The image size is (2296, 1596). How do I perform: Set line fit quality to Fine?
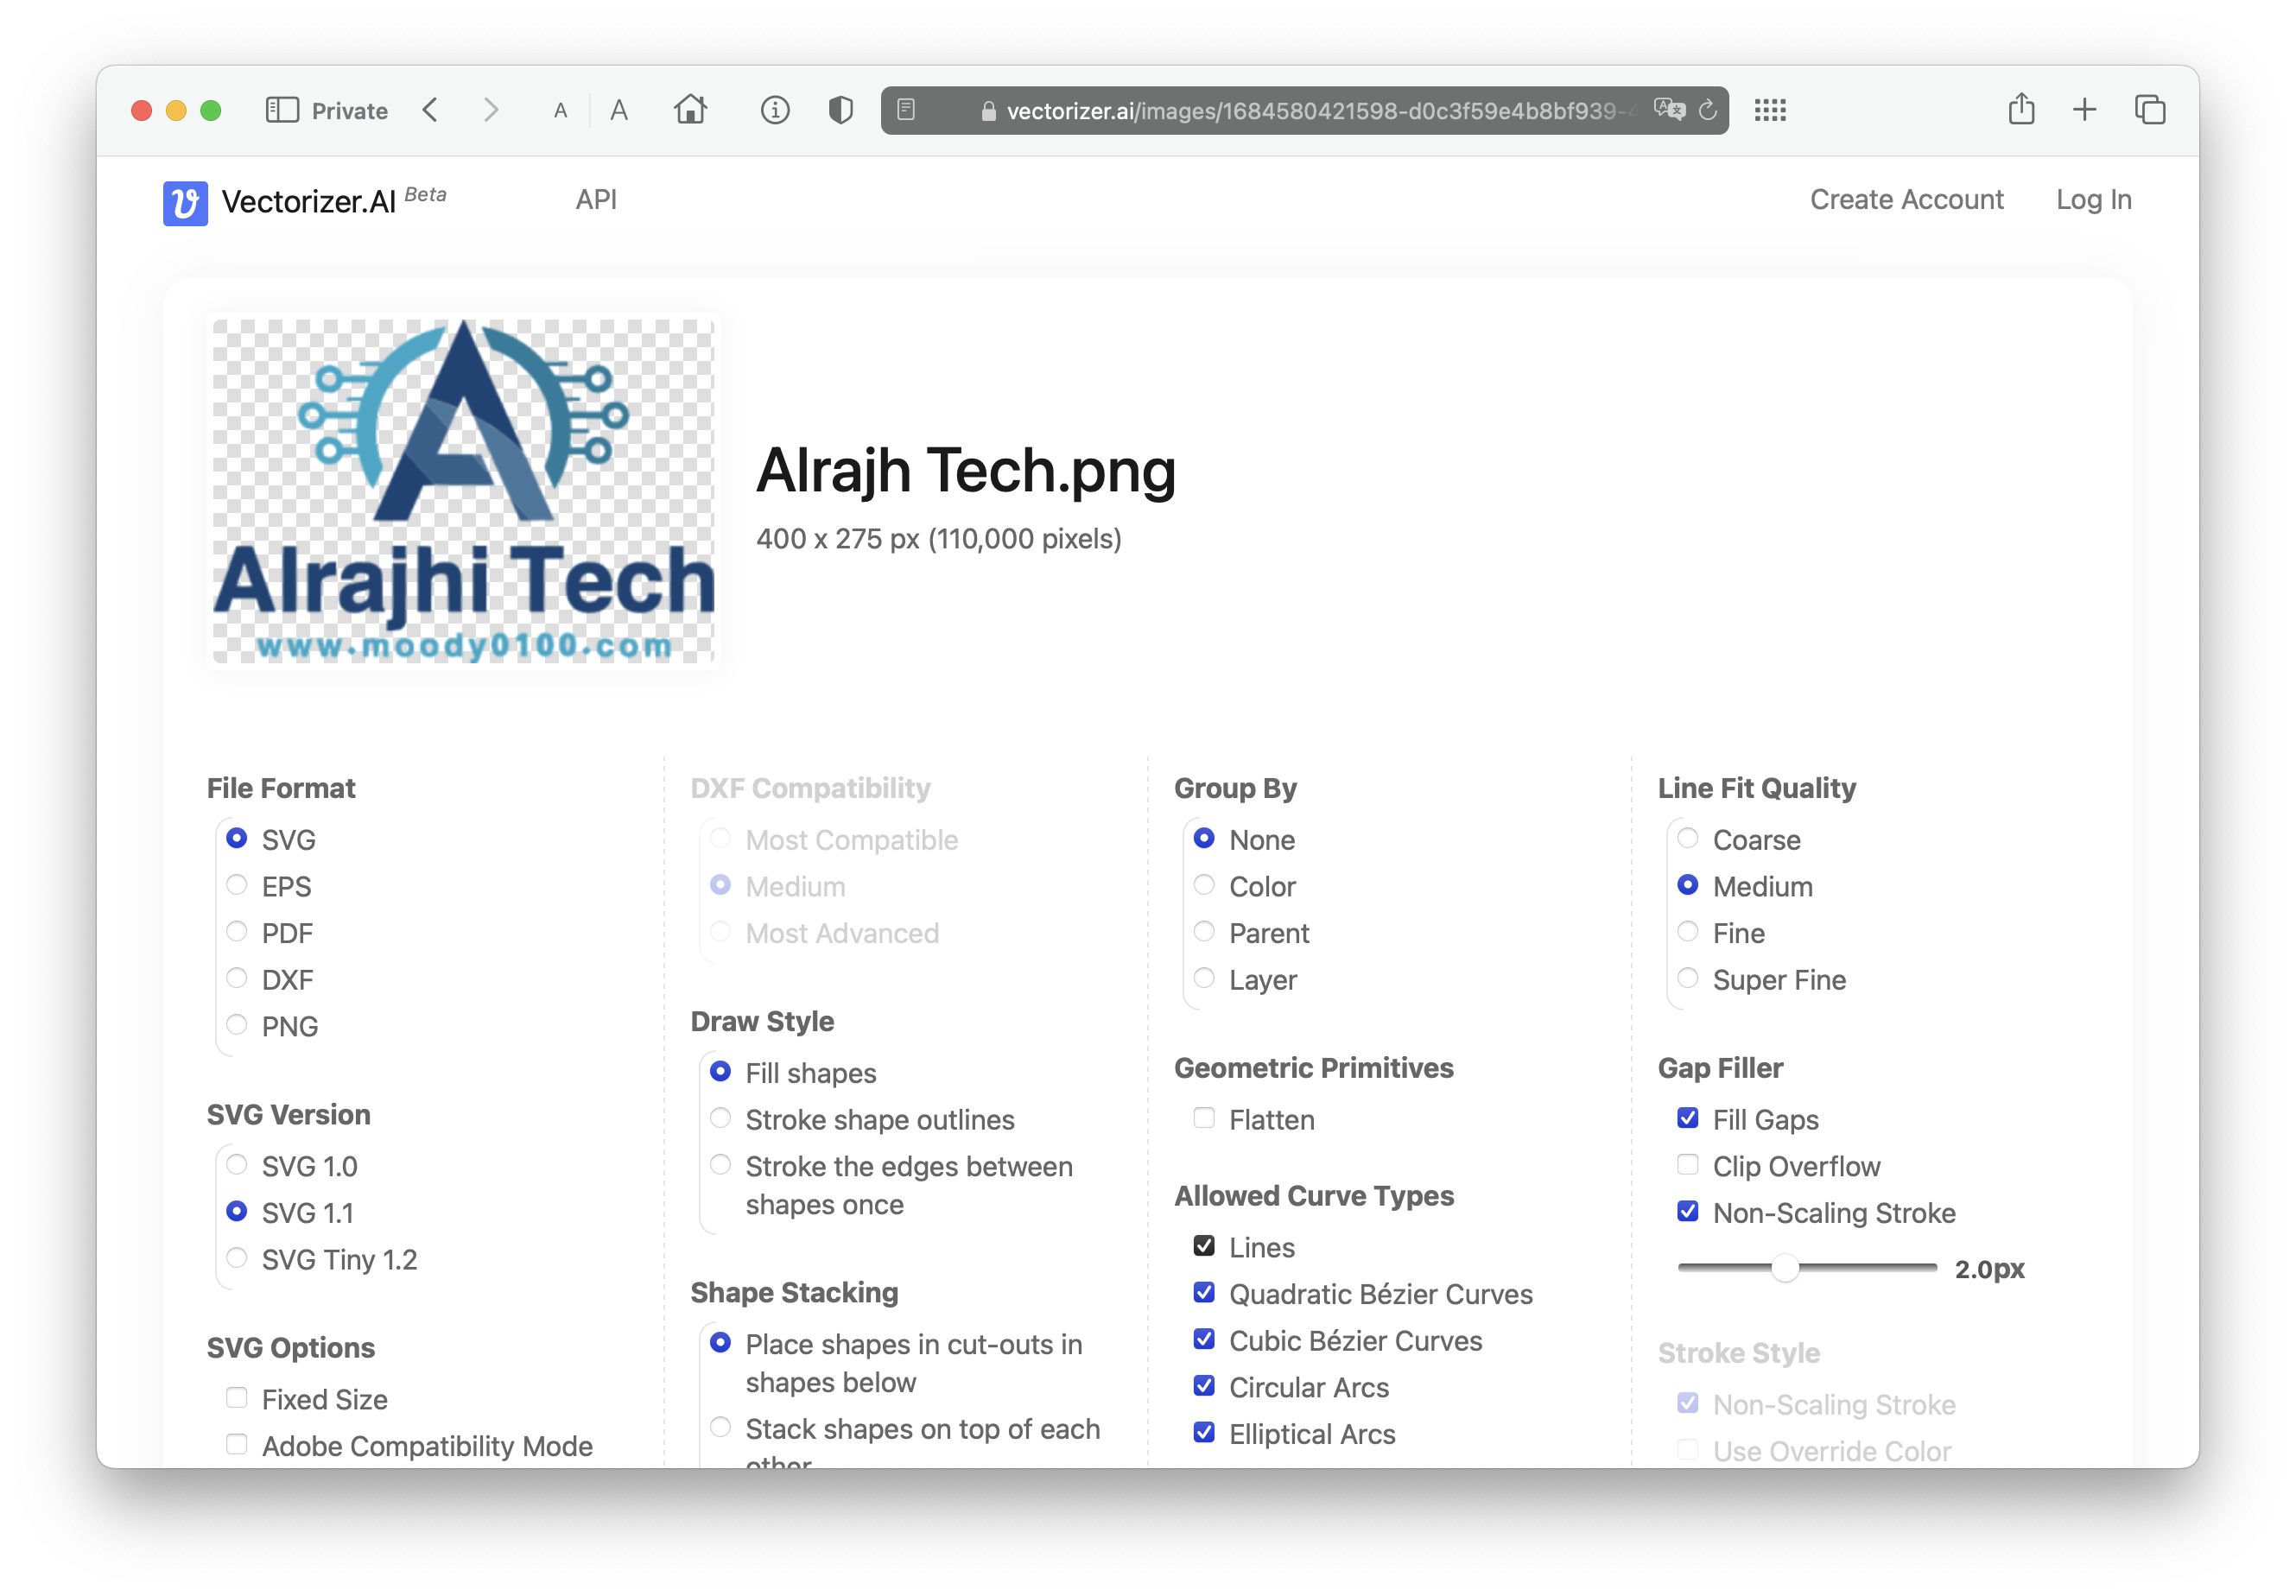pyautogui.click(x=1688, y=932)
